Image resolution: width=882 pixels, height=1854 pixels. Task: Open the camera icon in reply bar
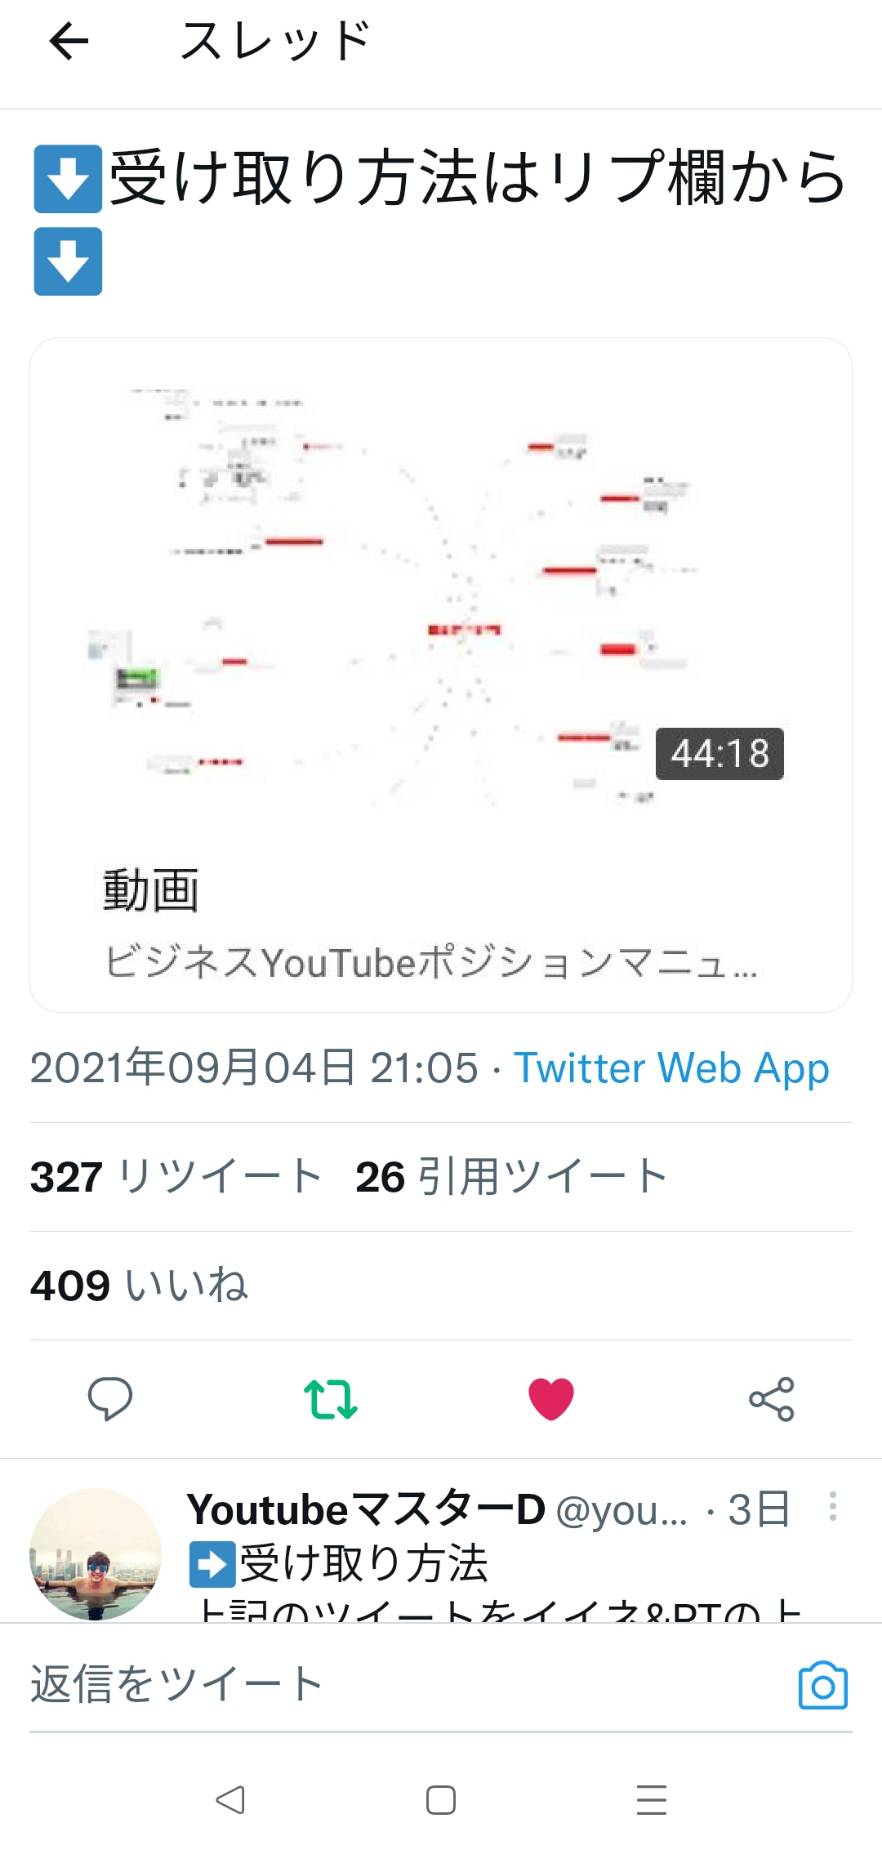point(823,1685)
